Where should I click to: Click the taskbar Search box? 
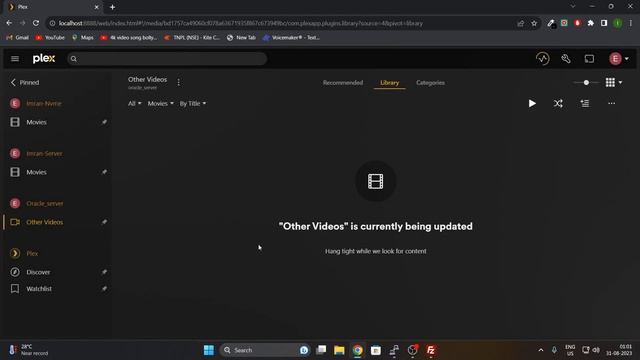265,350
